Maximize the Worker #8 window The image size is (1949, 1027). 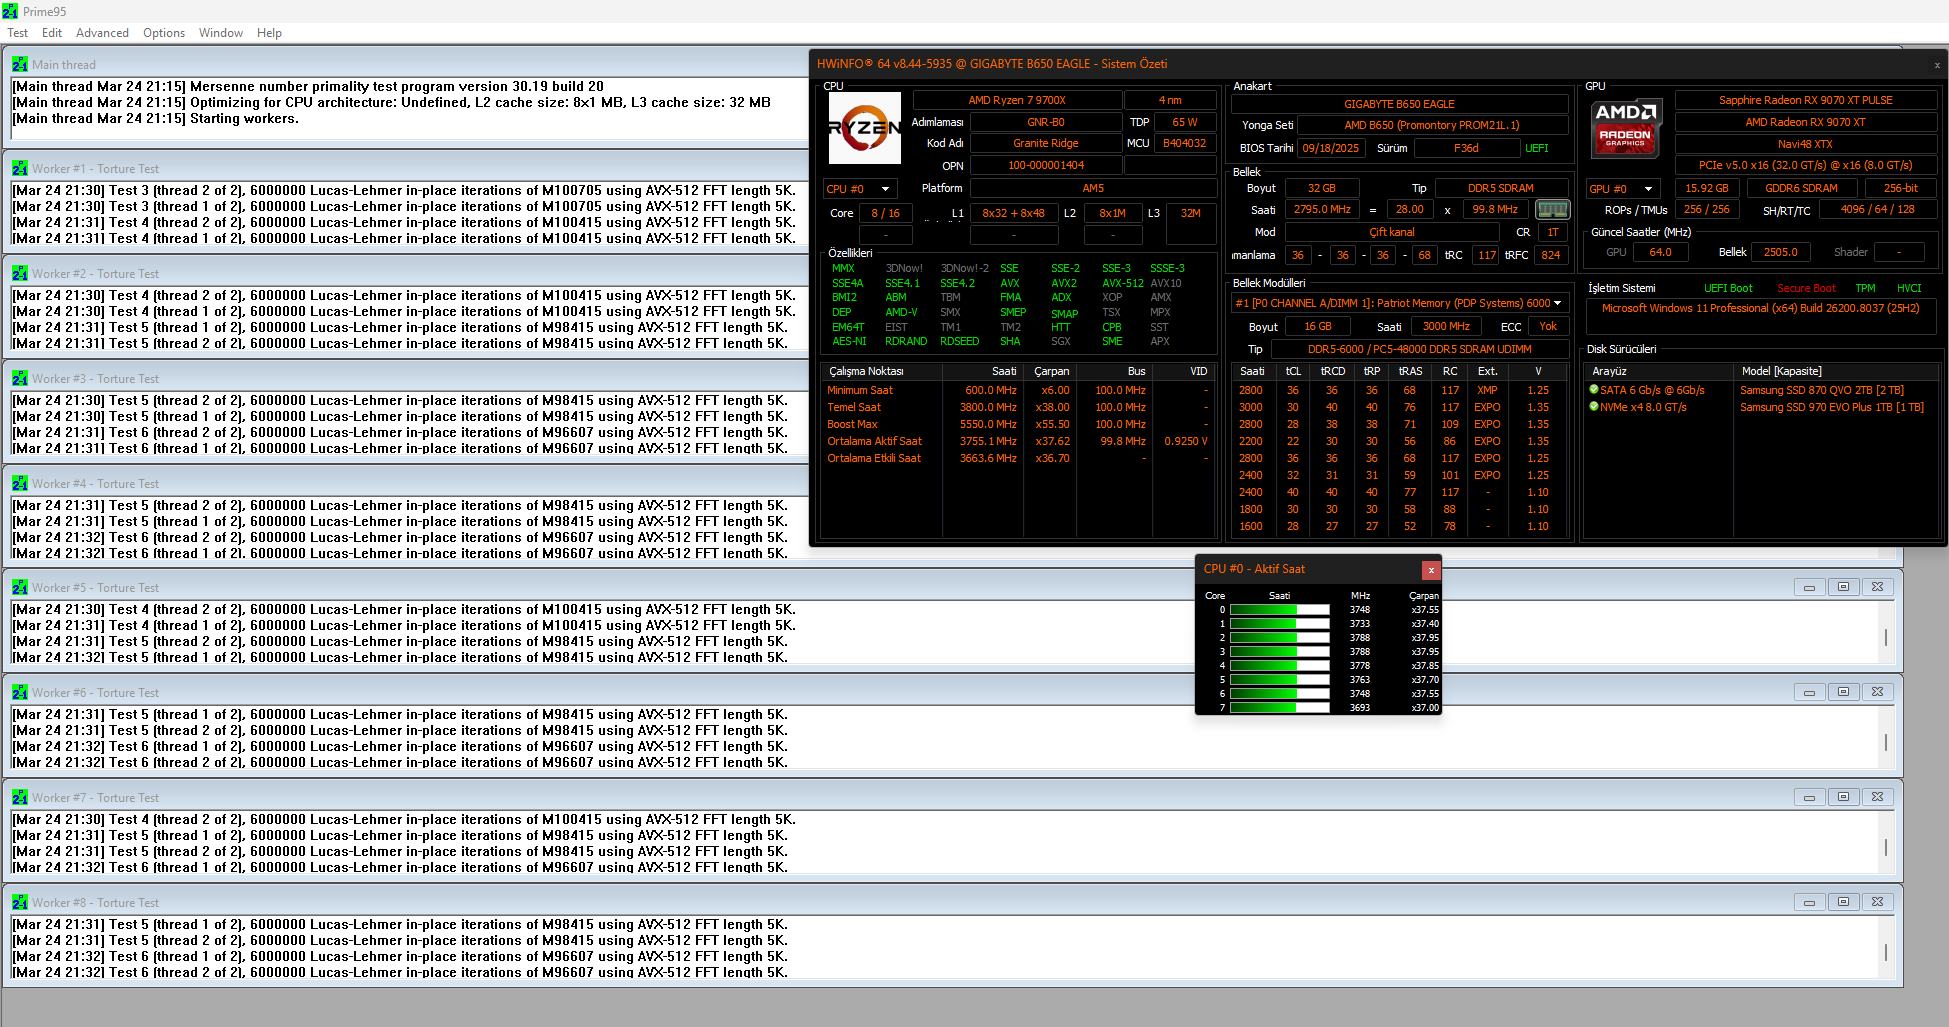click(1843, 902)
